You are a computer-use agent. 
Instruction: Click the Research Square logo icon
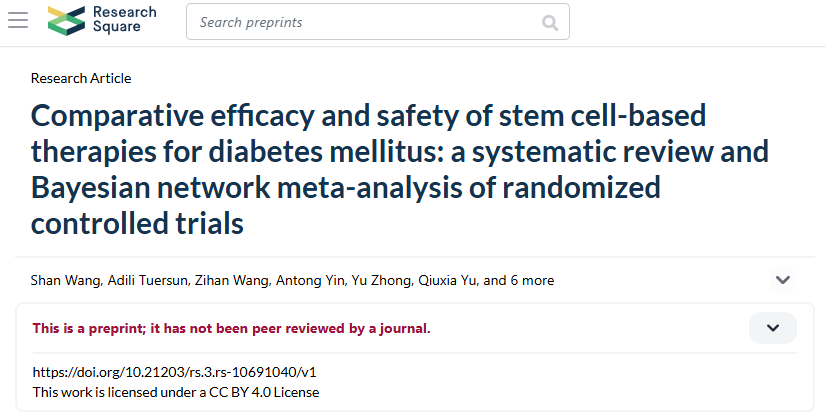[66, 21]
